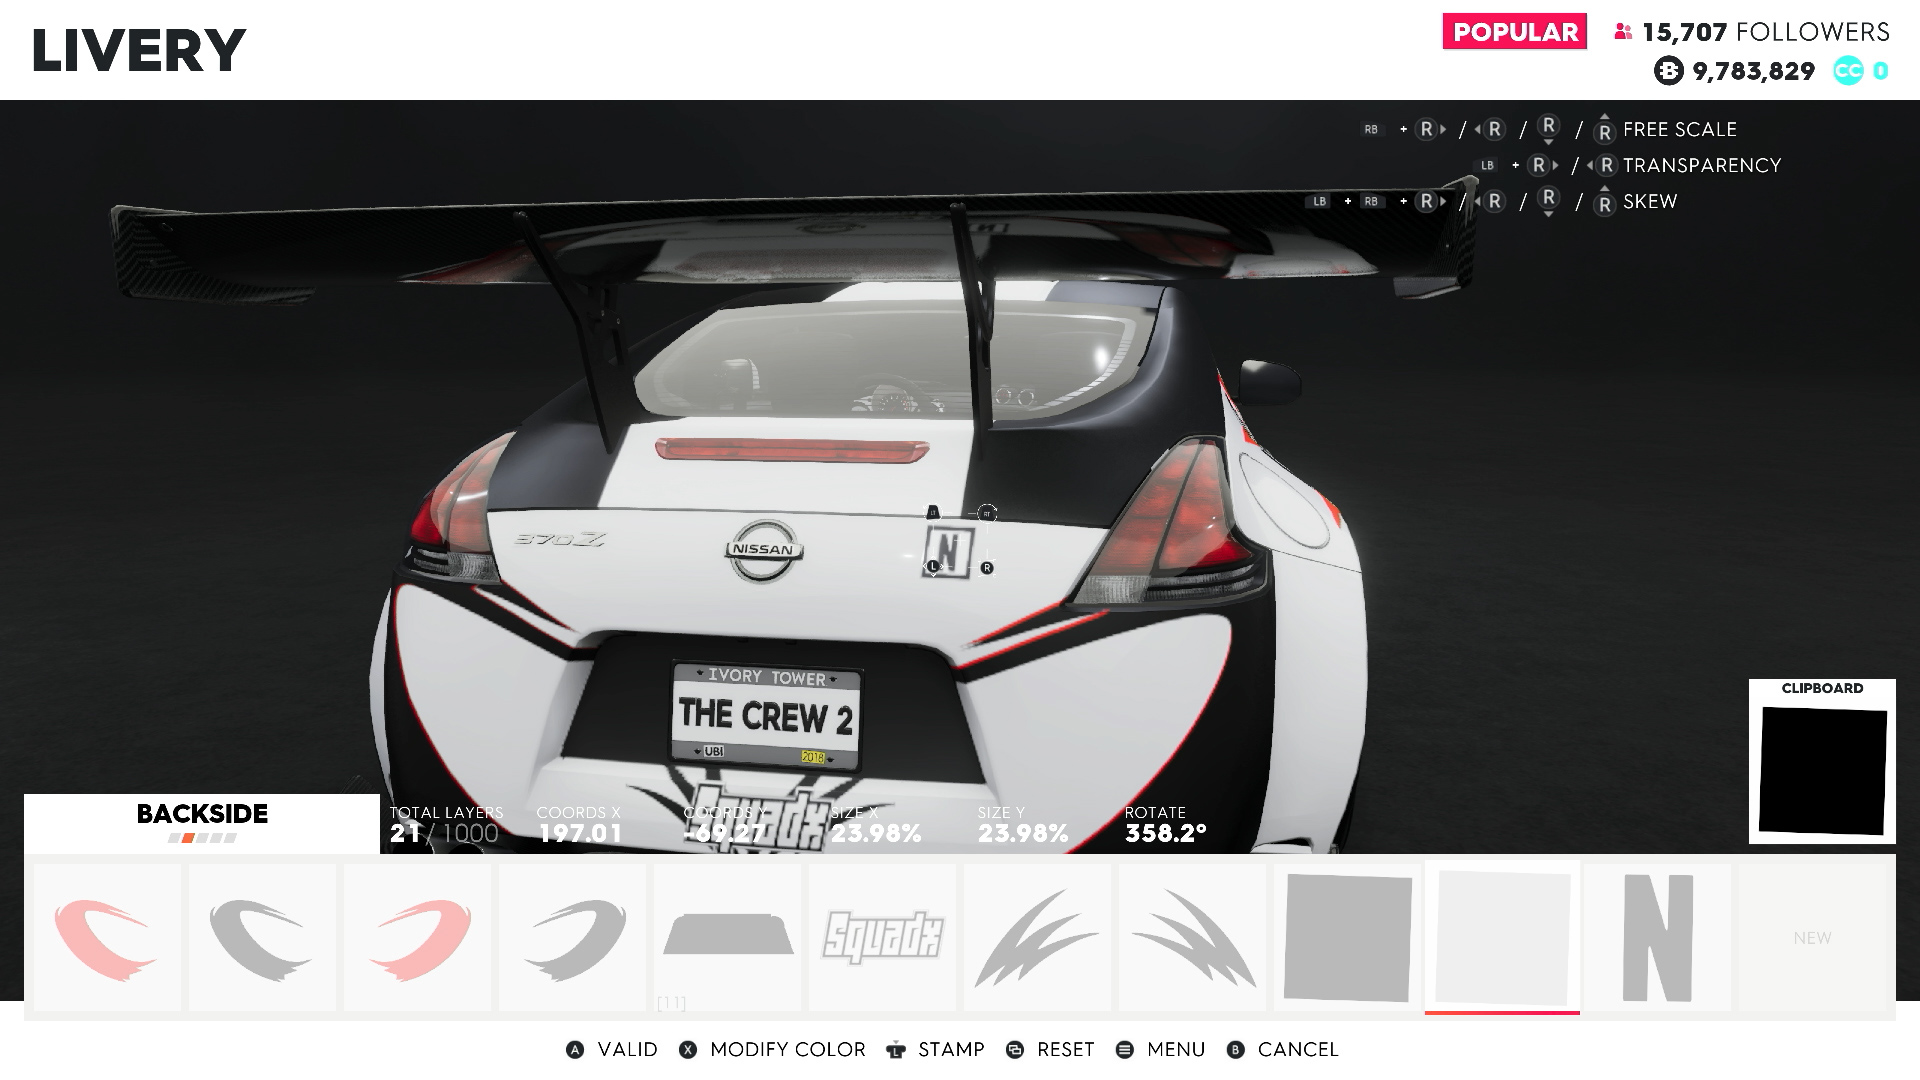1920x1080 pixels.
Task: Click the LB button icon beside Transparency
Action: pos(1487,166)
